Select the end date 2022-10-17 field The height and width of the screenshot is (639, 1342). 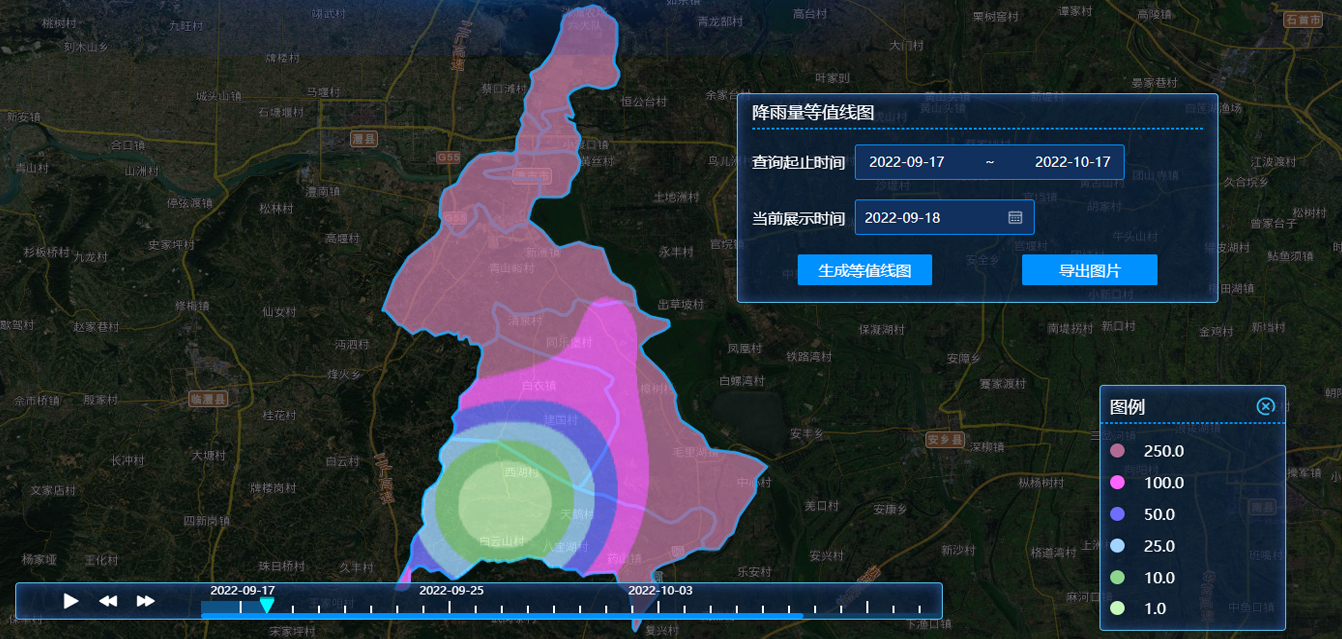pos(1072,162)
